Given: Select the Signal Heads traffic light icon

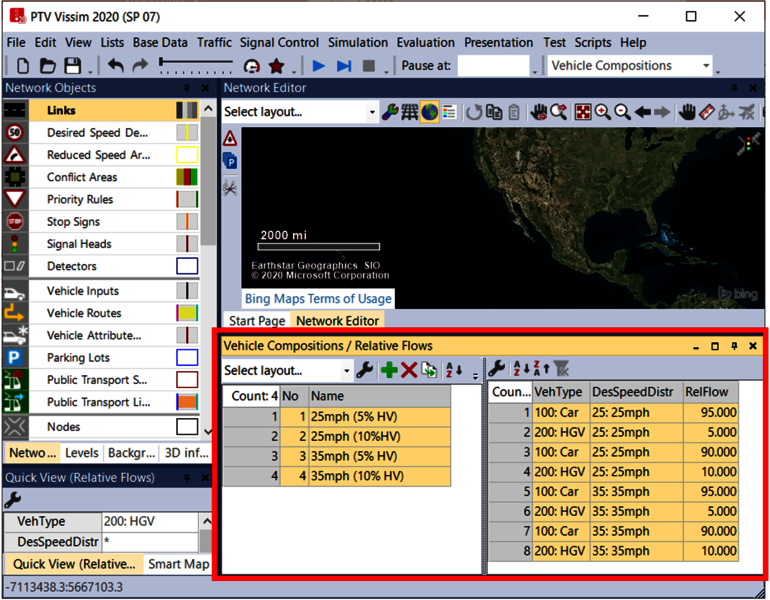Looking at the screenshot, I should coord(15,244).
